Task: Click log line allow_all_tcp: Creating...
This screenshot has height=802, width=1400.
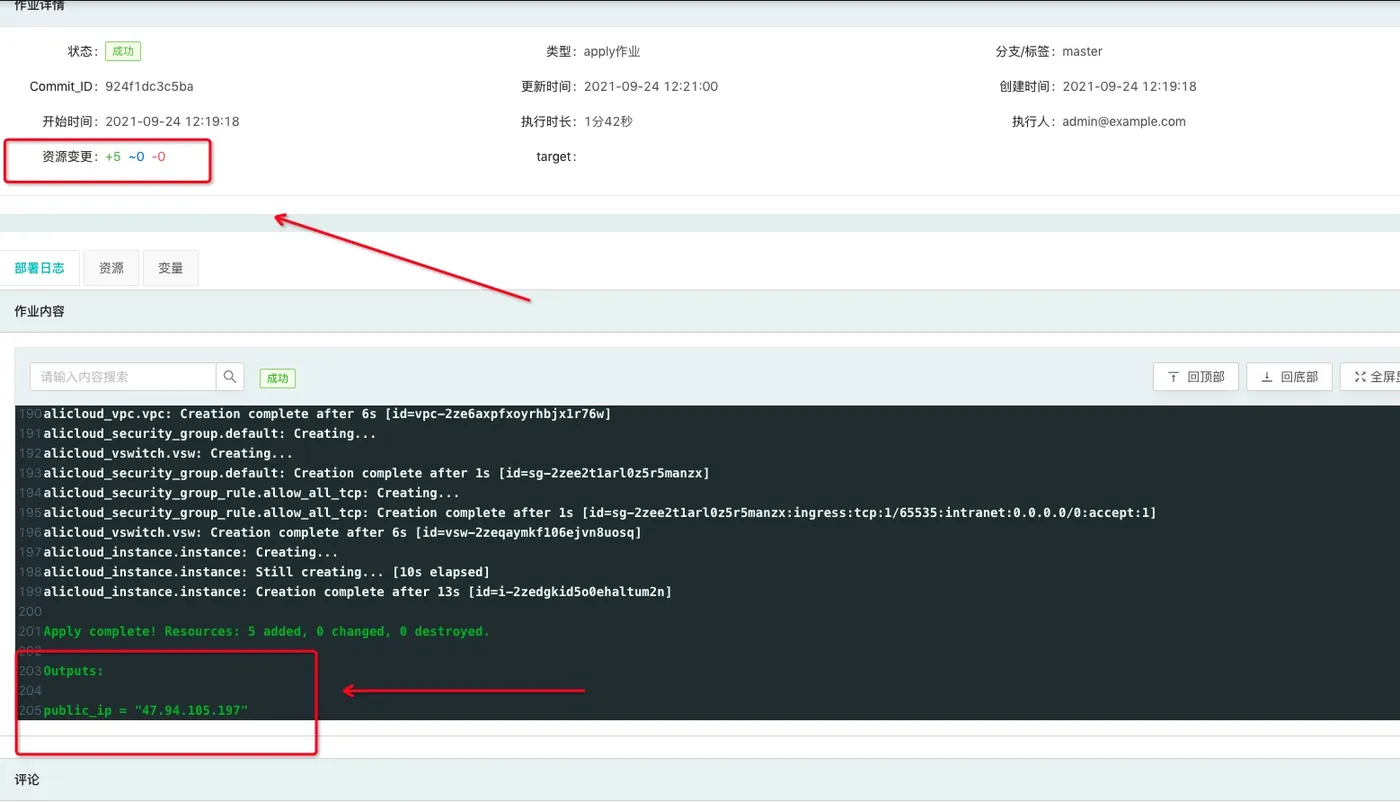Action: (x=252, y=492)
